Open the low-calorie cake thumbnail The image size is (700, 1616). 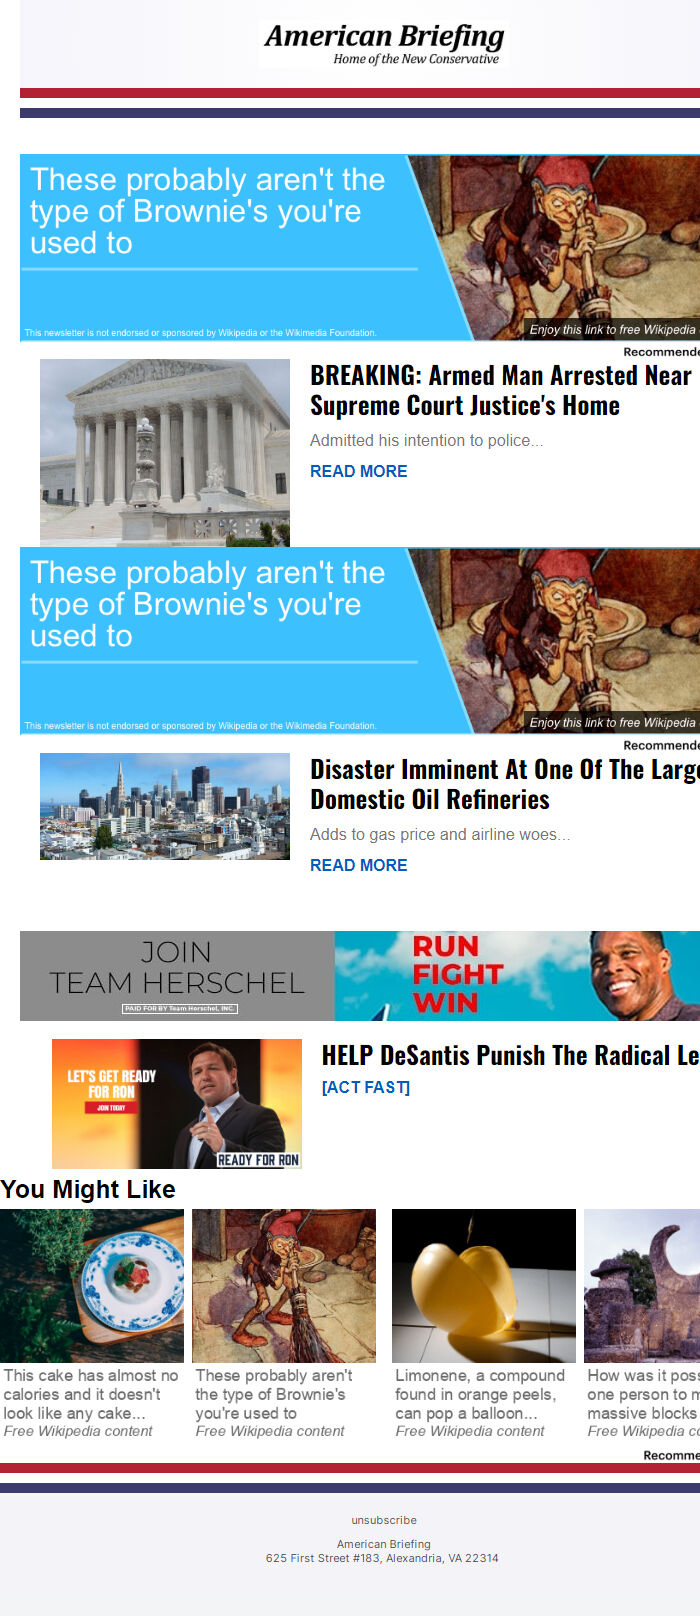pos(92,1286)
